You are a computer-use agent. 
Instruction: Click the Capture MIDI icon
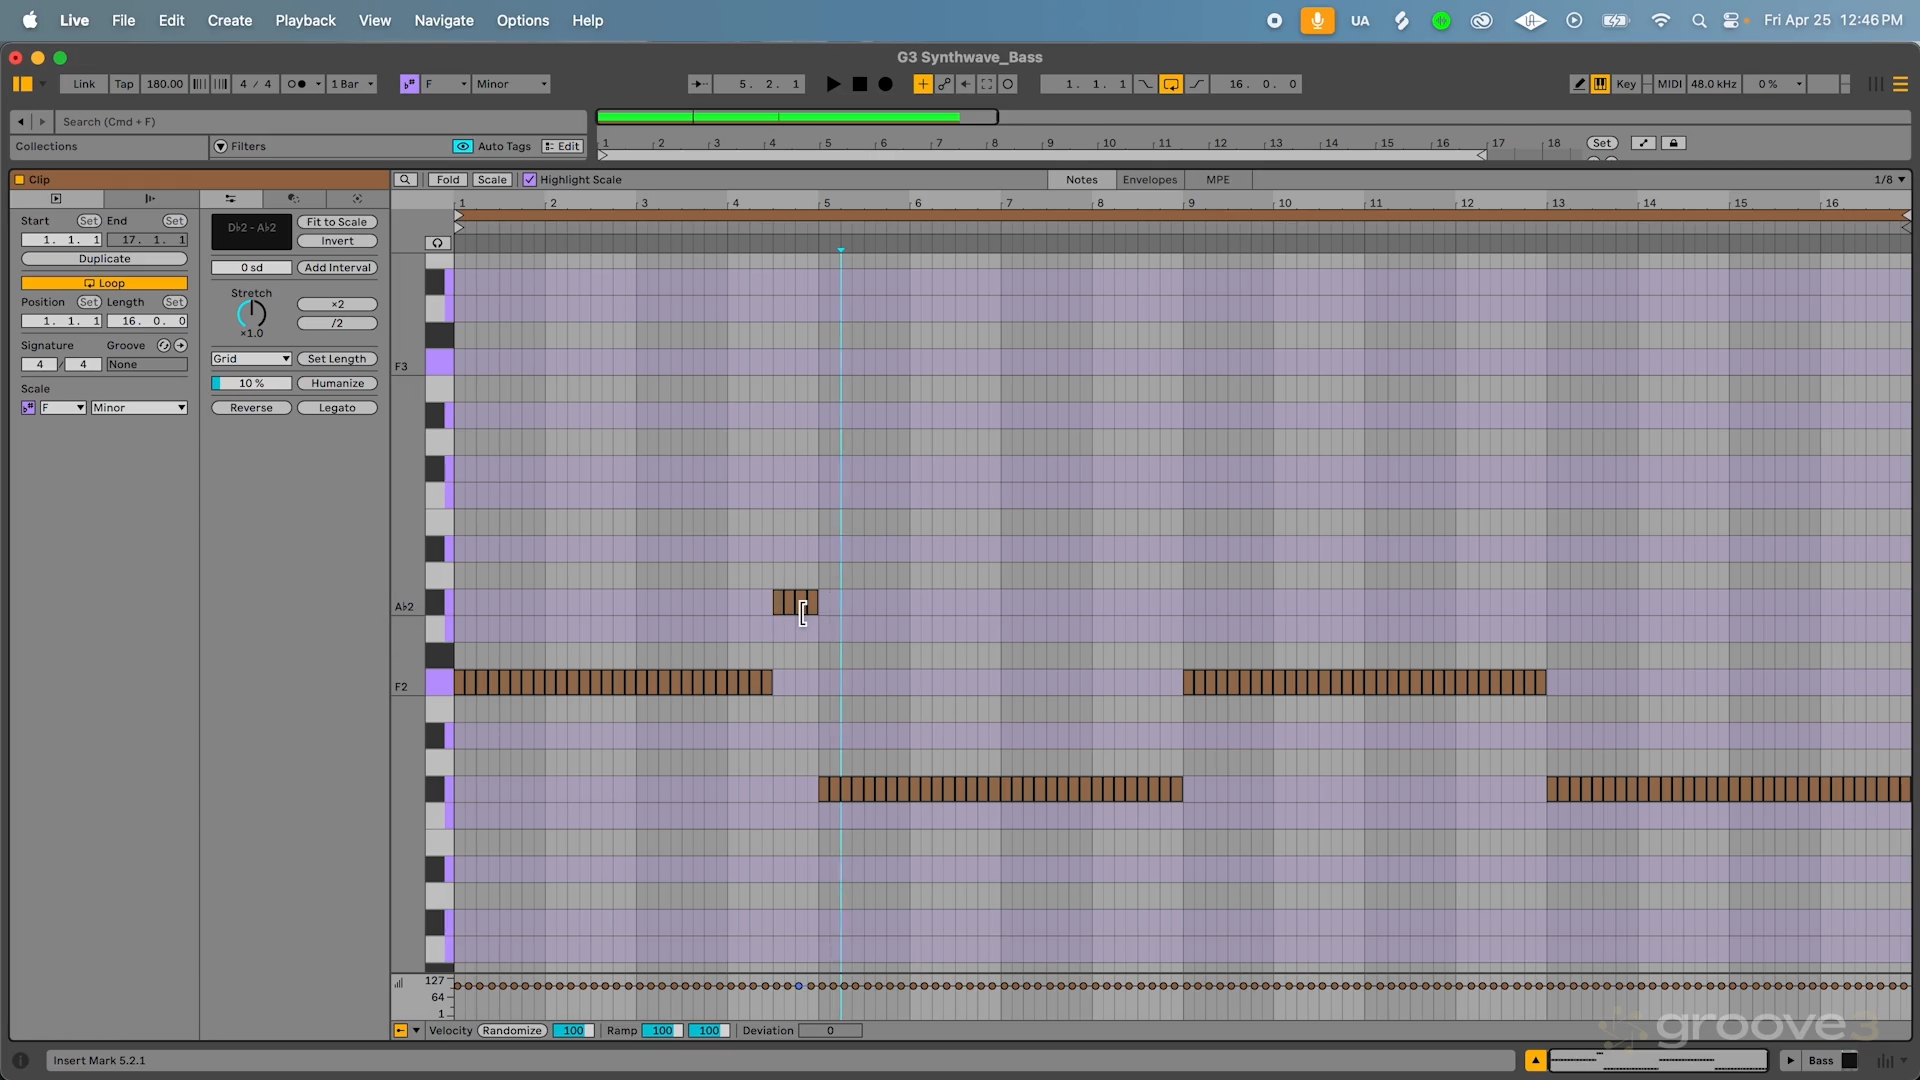point(987,84)
